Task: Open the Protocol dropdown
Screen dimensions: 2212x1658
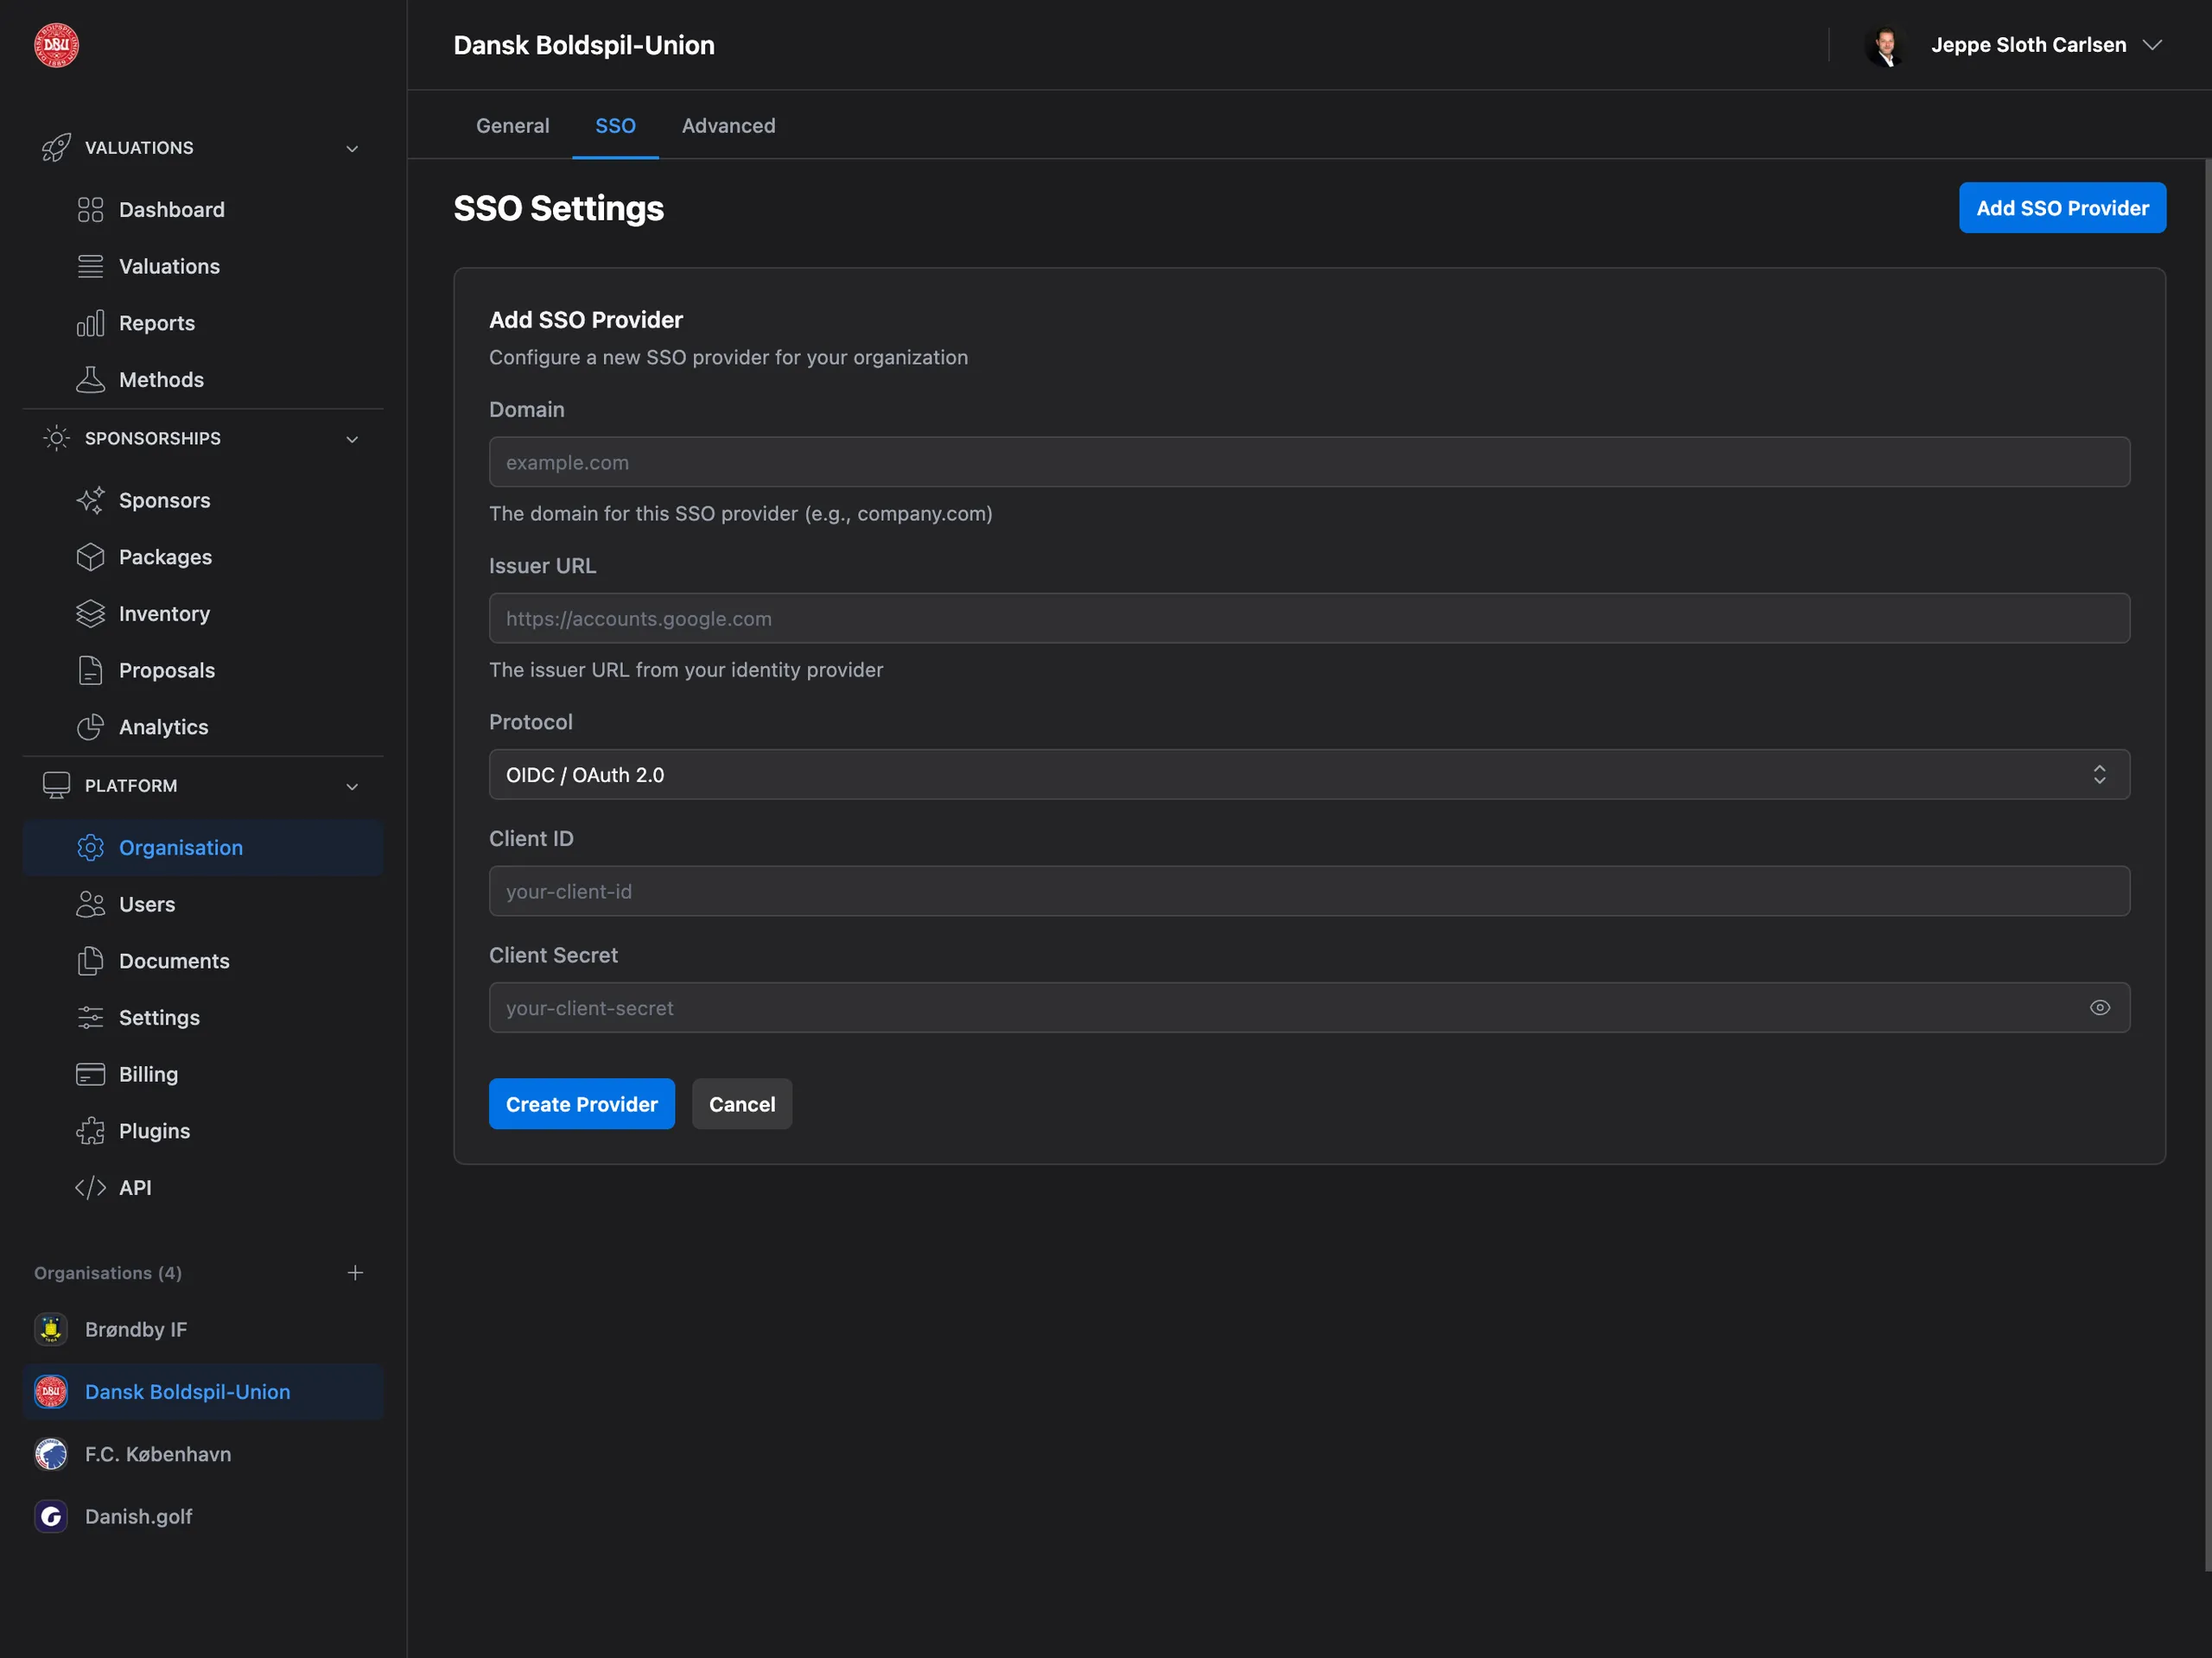Action: (x=1309, y=775)
